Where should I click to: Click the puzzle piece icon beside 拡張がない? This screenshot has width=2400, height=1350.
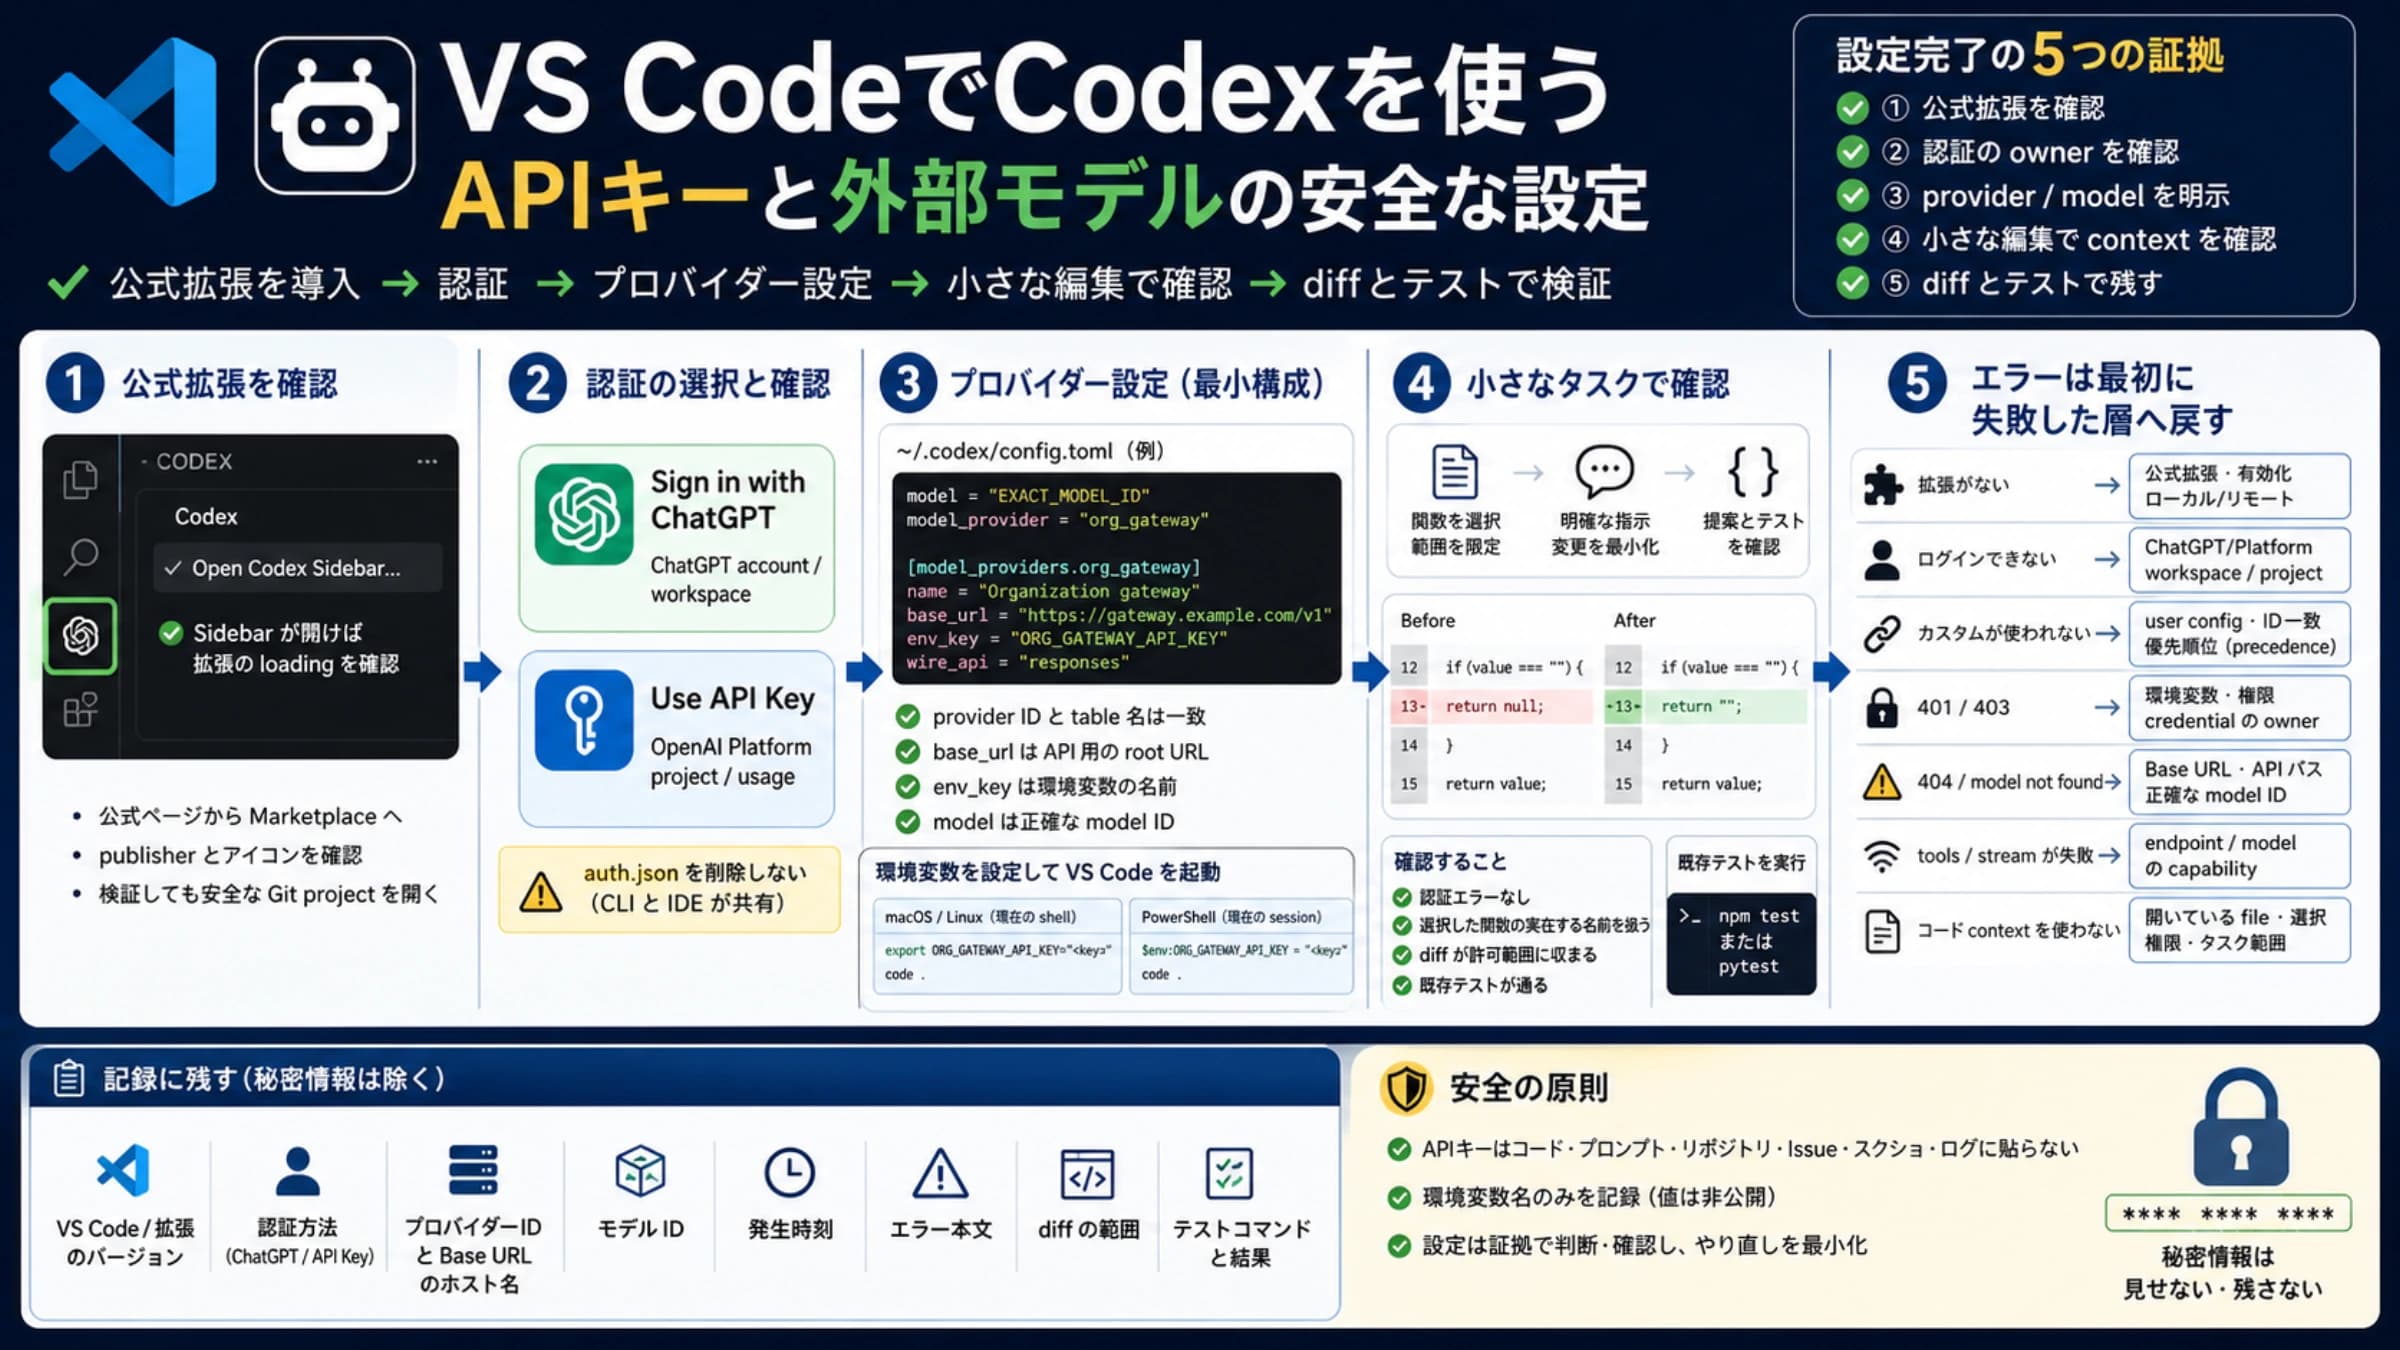tap(1882, 486)
